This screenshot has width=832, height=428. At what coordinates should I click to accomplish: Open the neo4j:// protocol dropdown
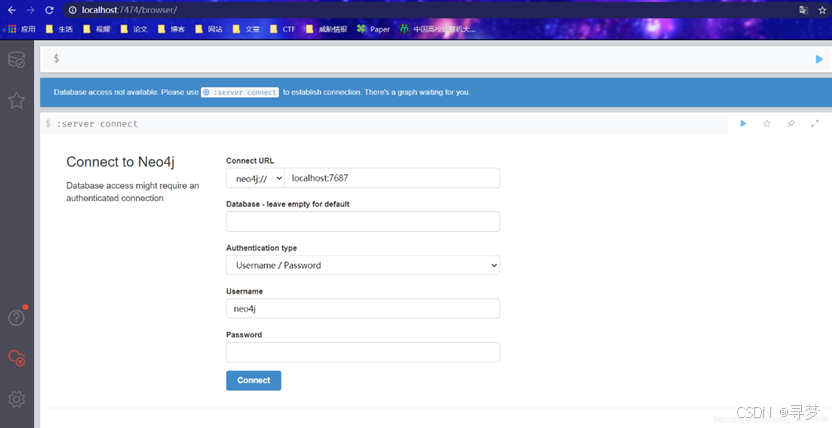coord(255,178)
